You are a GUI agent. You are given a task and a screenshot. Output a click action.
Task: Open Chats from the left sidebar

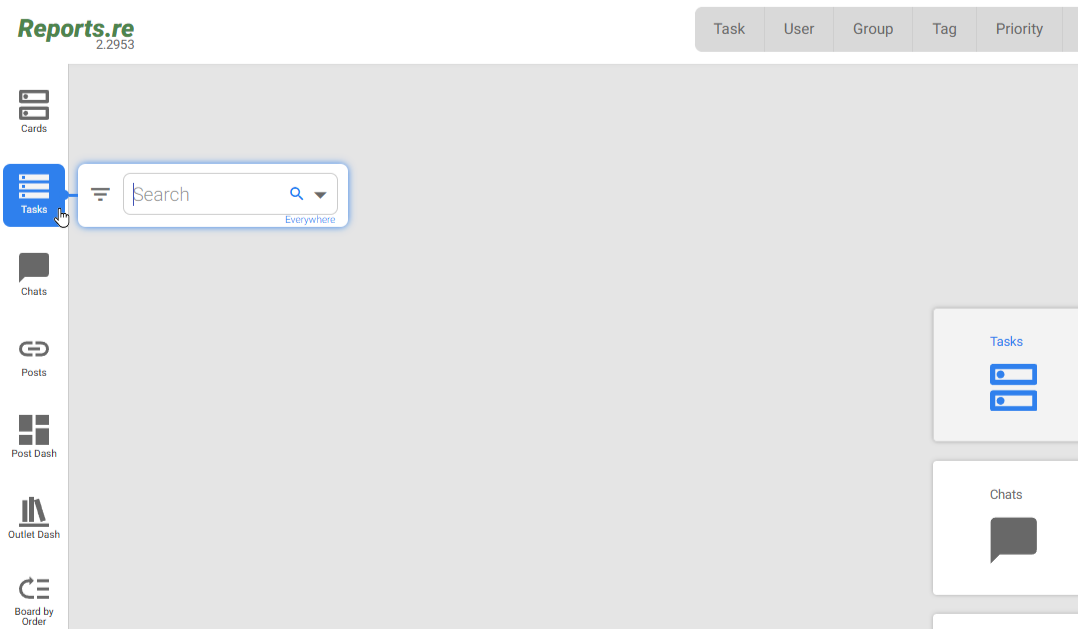click(x=34, y=274)
